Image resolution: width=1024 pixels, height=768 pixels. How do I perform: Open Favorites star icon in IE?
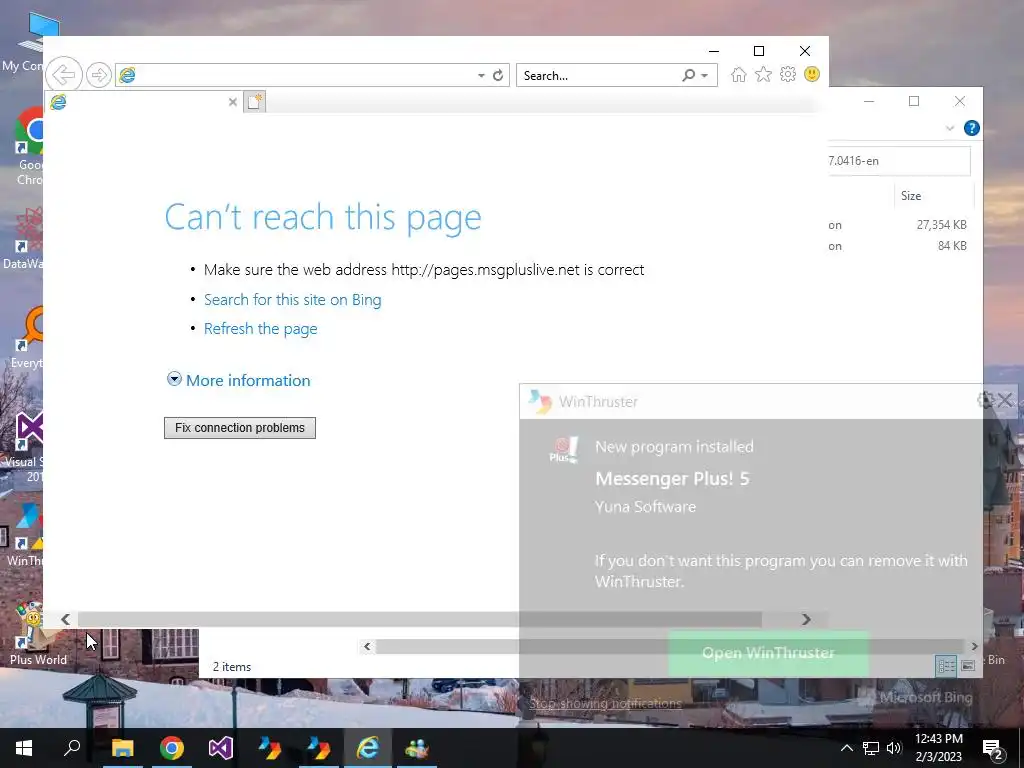pos(763,74)
